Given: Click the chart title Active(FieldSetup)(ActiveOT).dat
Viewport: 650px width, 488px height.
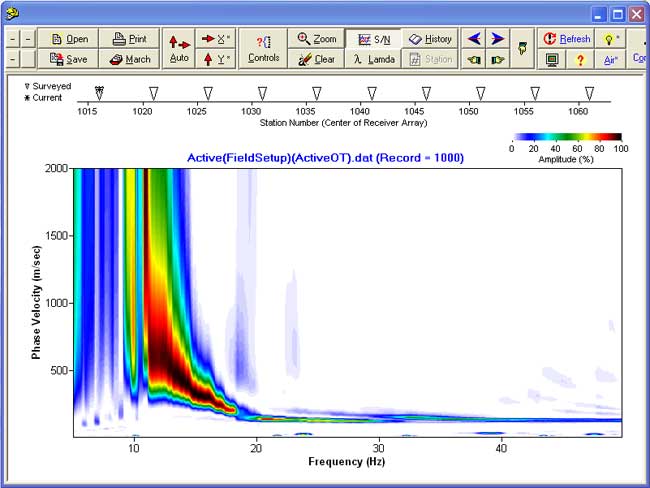Looking at the screenshot, I should click(x=325, y=158).
